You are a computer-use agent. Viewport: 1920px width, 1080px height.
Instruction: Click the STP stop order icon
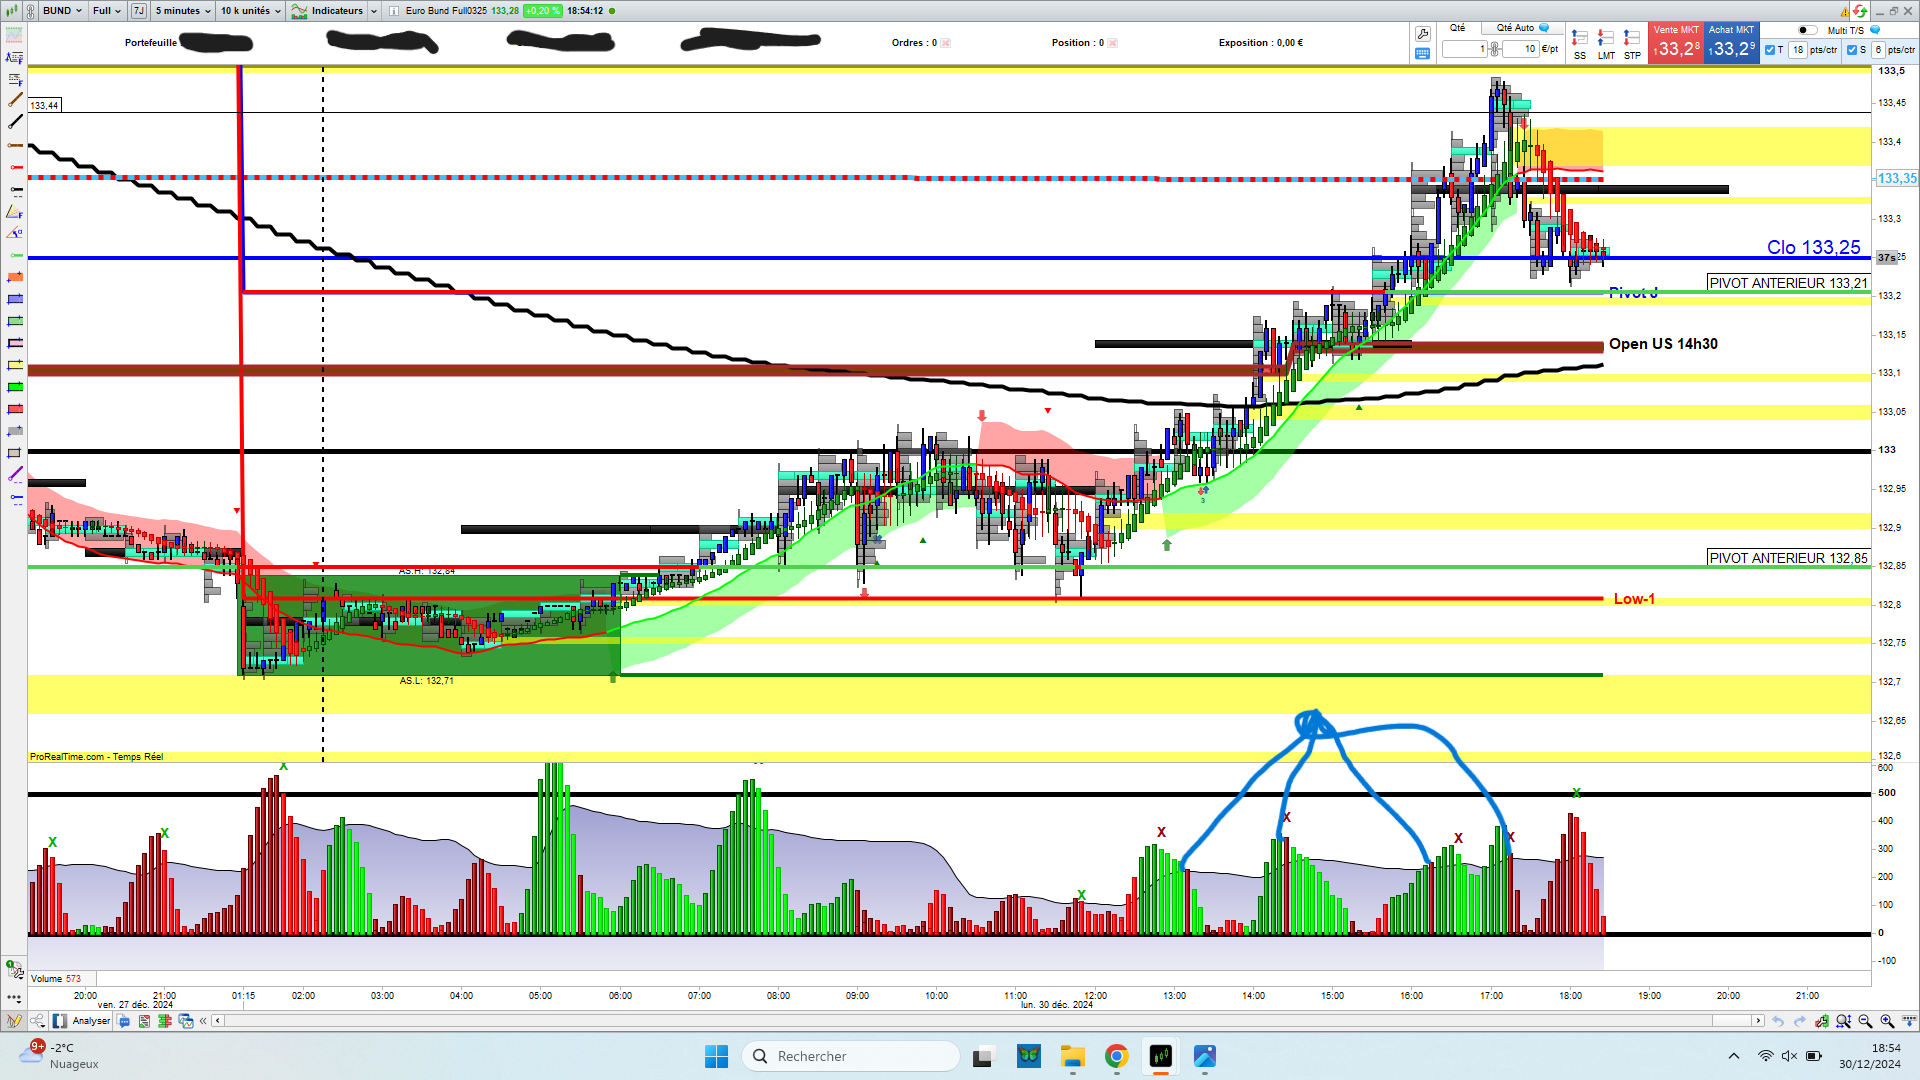[x=1632, y=40]
